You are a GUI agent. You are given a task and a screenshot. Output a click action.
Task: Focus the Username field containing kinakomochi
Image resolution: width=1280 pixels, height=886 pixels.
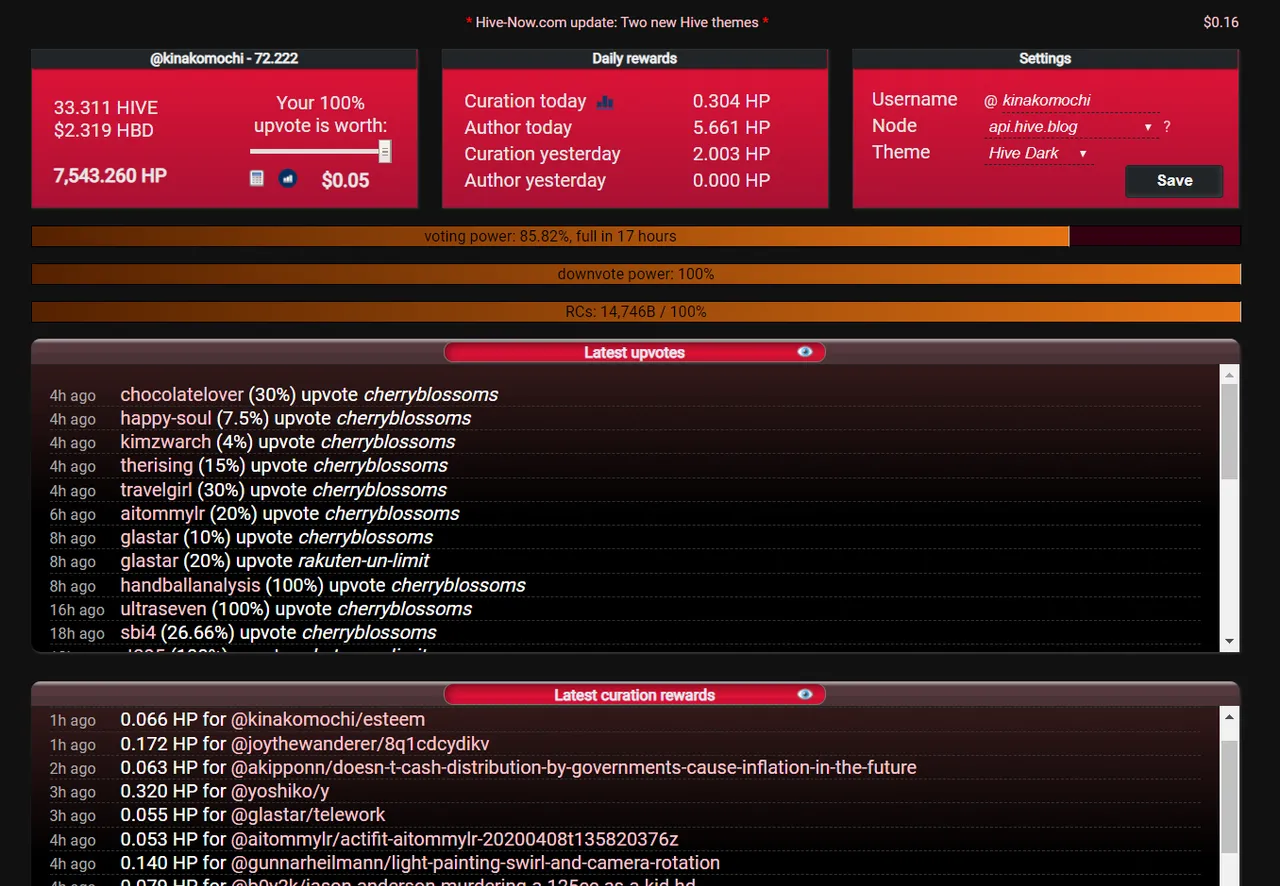pyautogui.click(x=1078, y=100)
